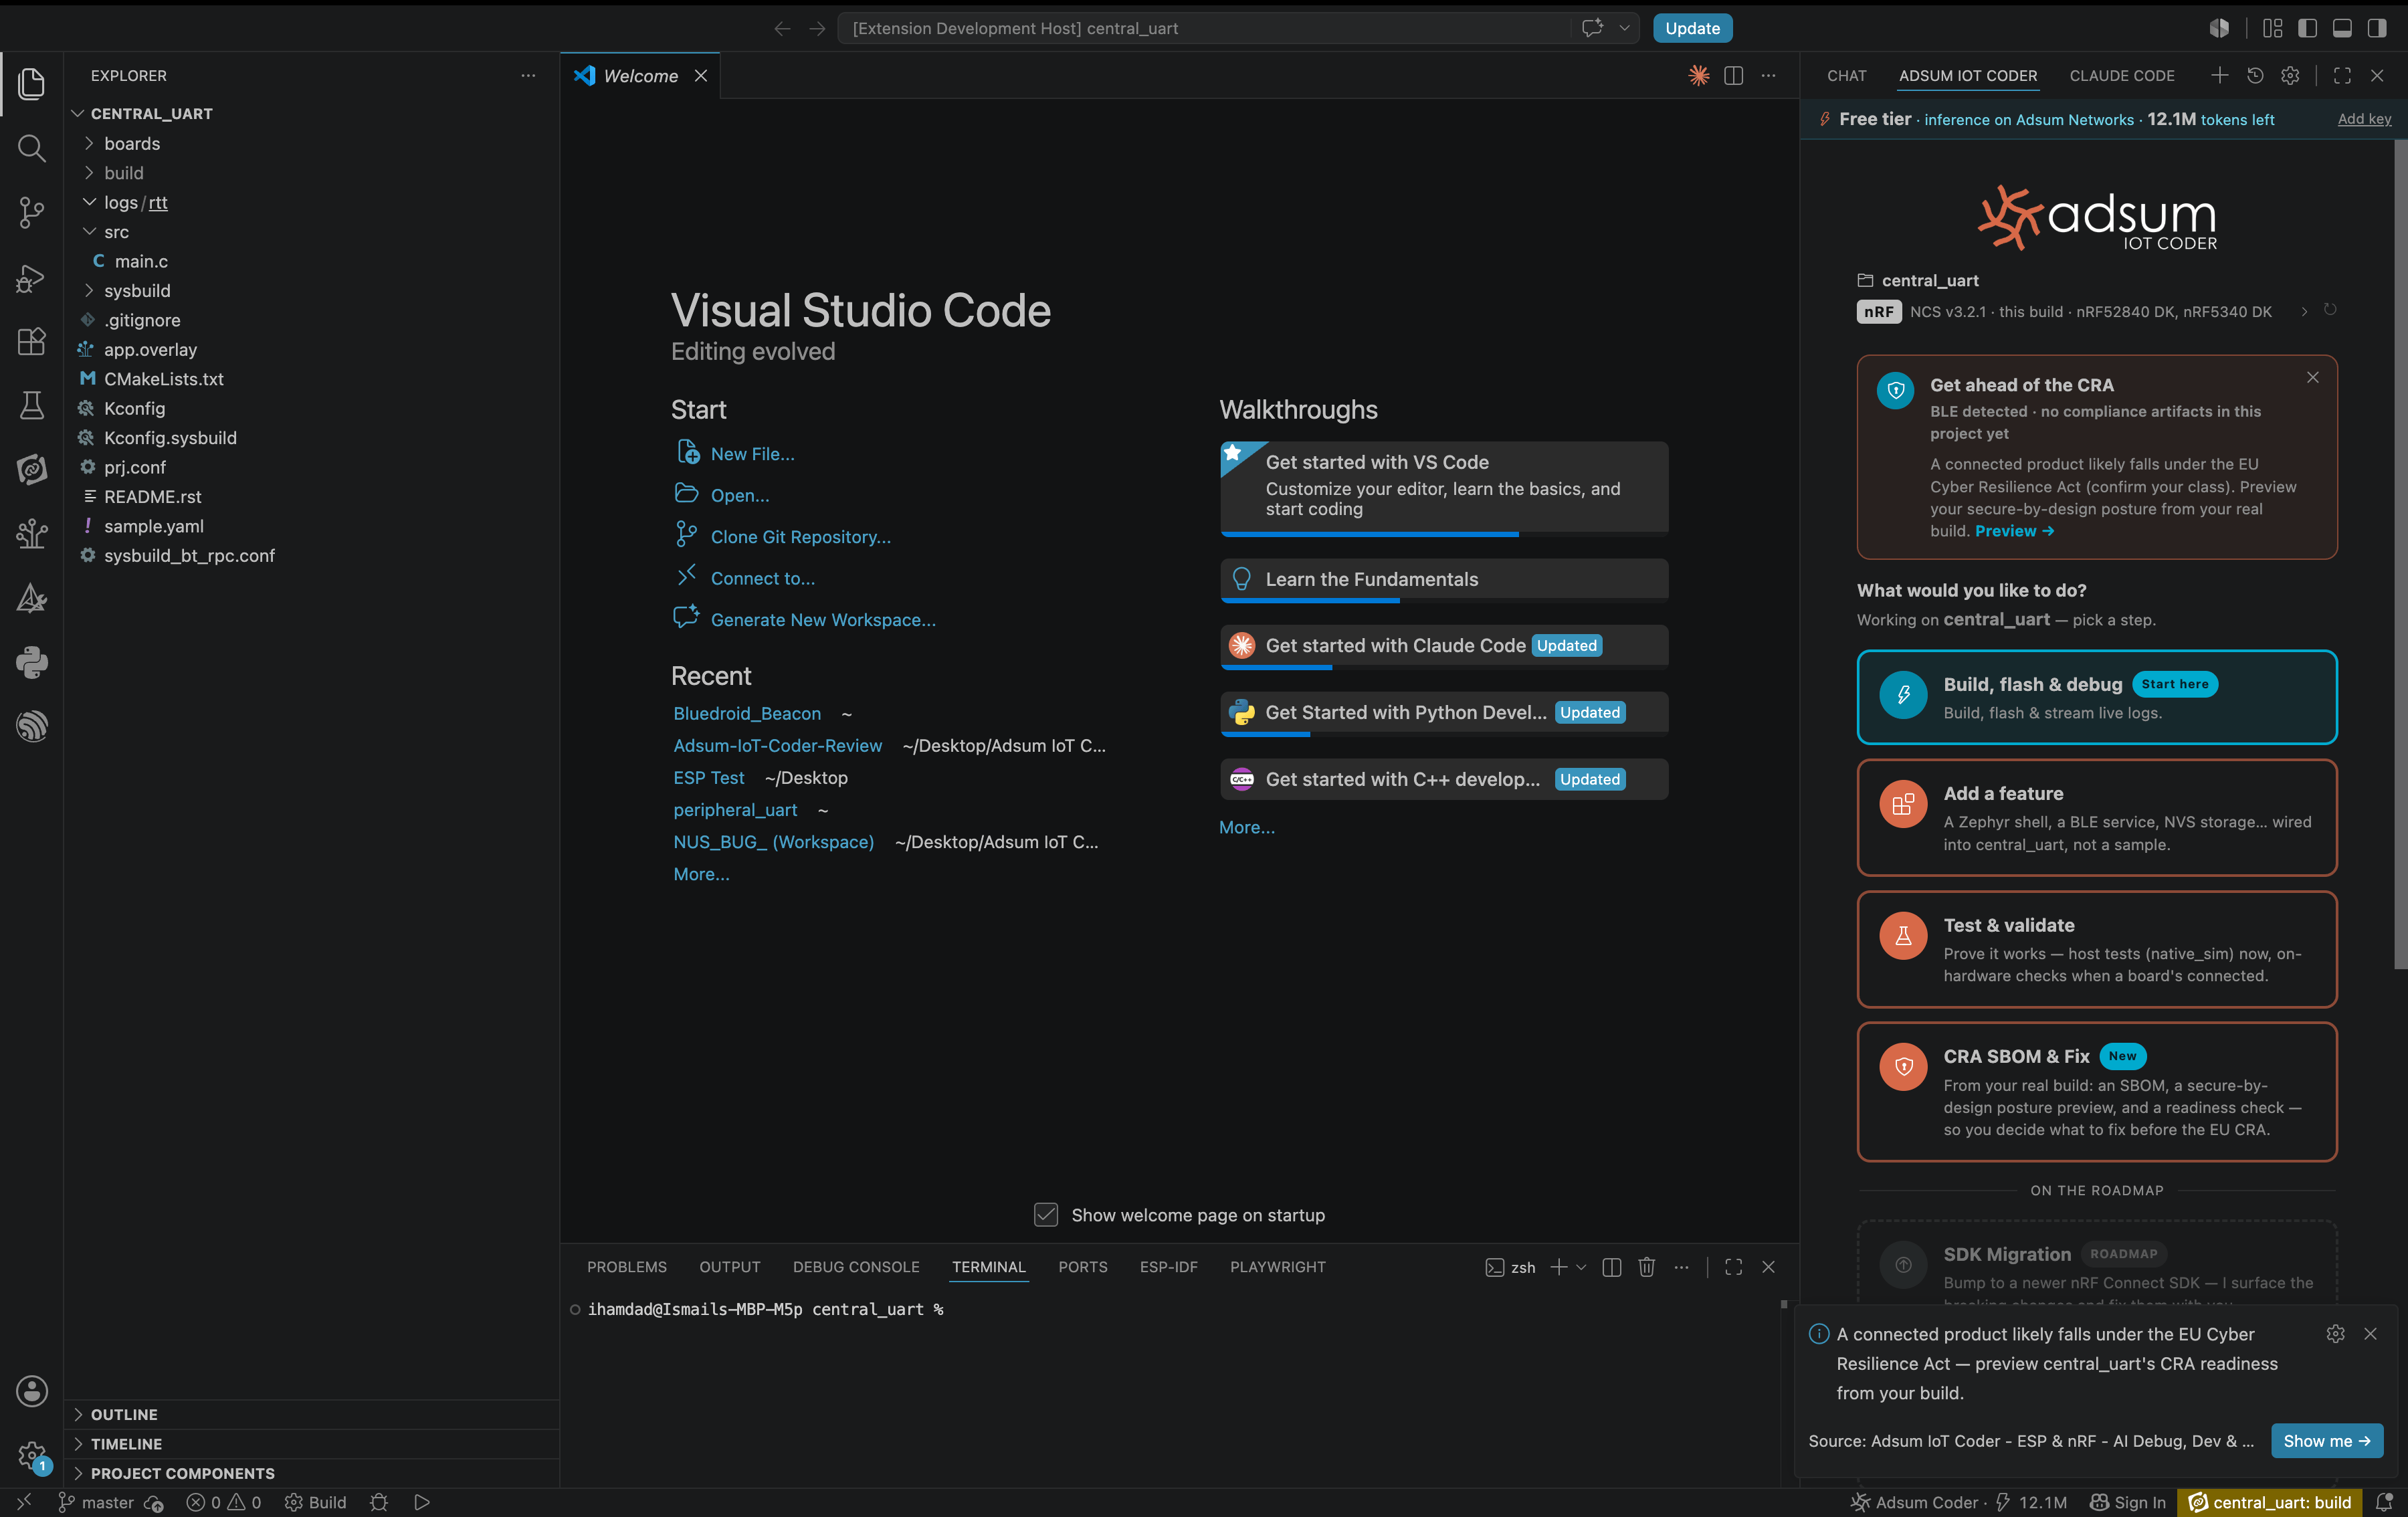Switch to the CHAT tab
2408x1517 pixels.
coord(1846,76)
